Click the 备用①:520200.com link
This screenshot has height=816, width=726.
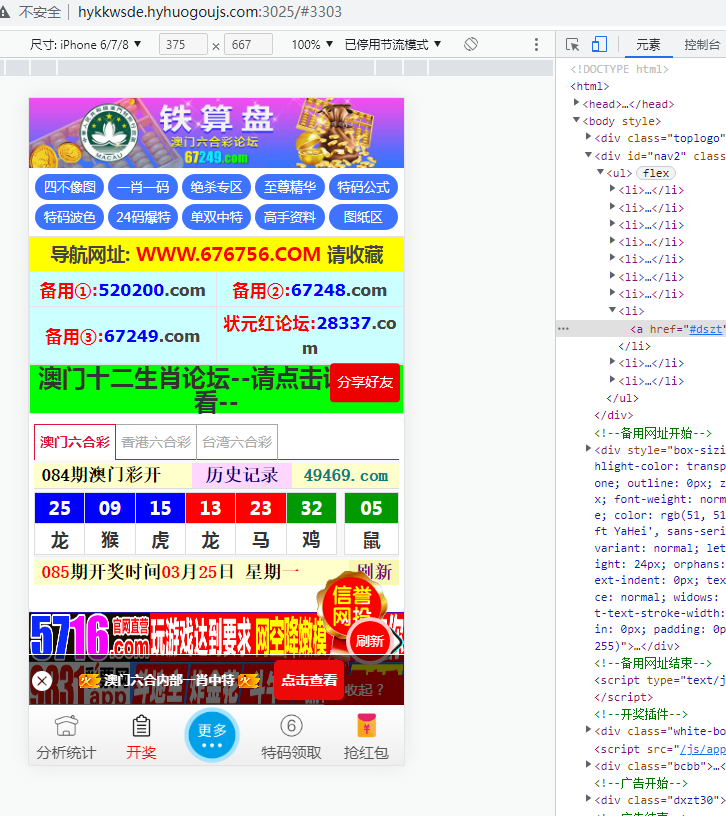coord(123,290)
